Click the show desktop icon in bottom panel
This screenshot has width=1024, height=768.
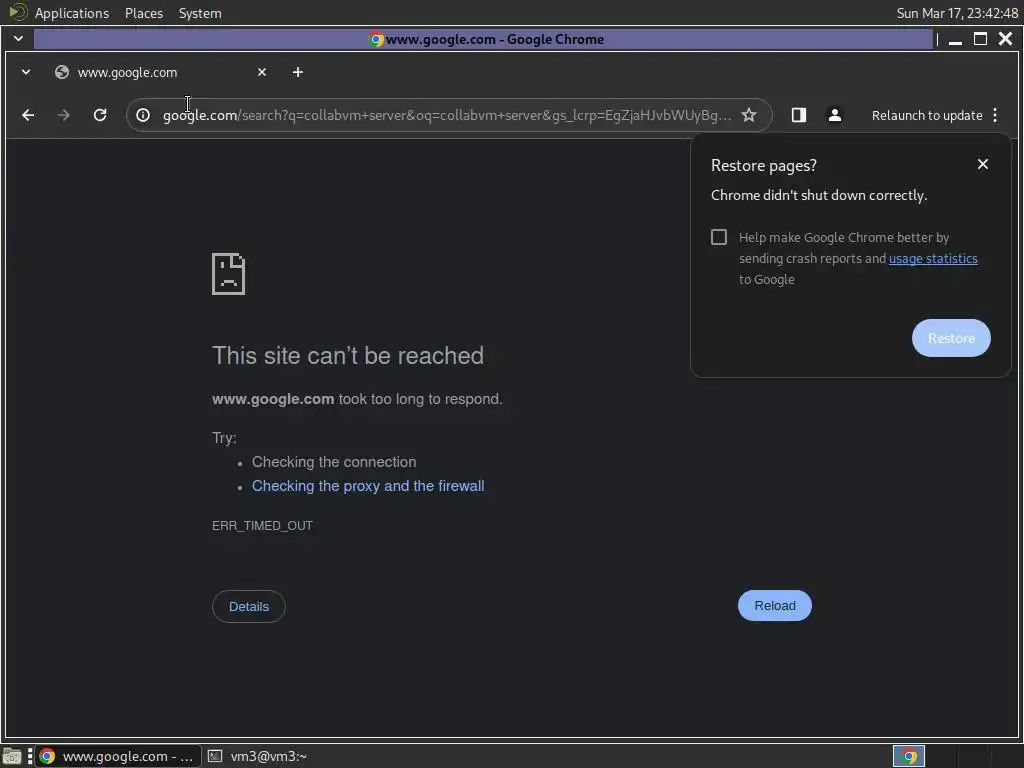pyautogui.click(x=12, y=757)
